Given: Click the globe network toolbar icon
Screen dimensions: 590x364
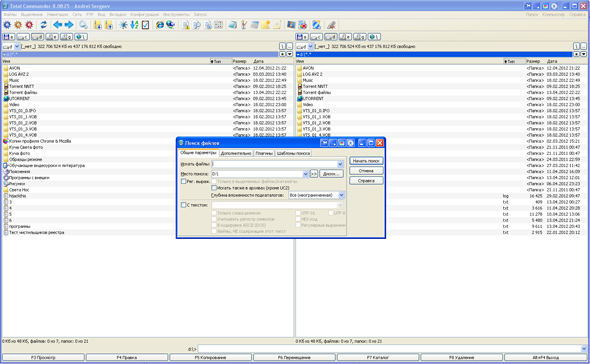Looking at the screenshot, I should click(171, 25).
